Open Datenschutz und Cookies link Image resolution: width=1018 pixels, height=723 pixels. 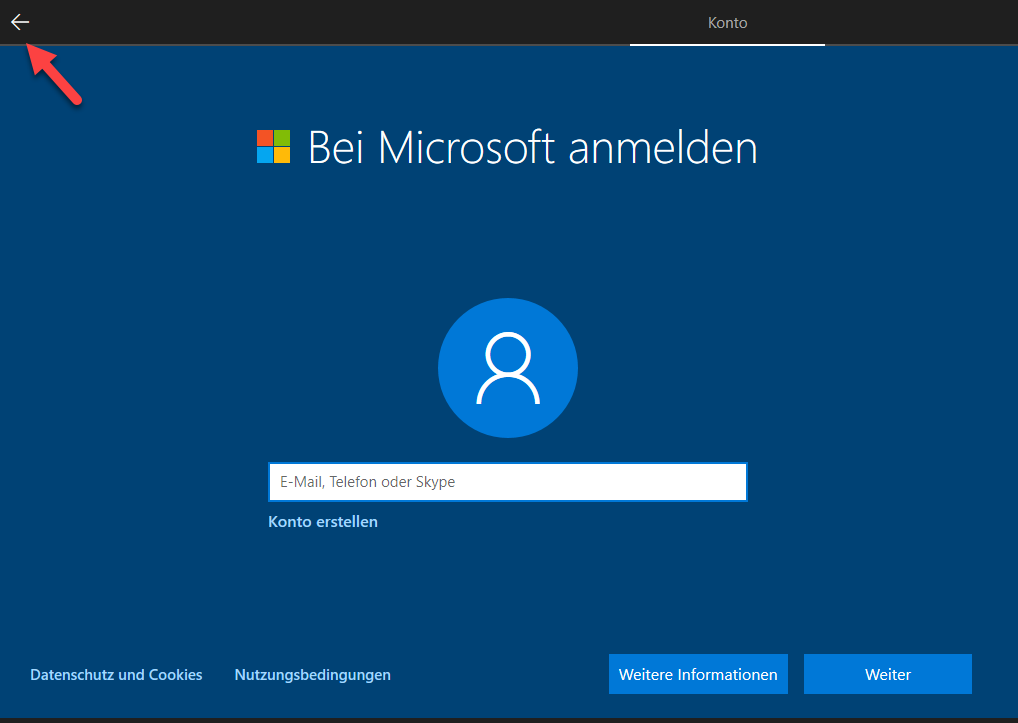[116, 675]
